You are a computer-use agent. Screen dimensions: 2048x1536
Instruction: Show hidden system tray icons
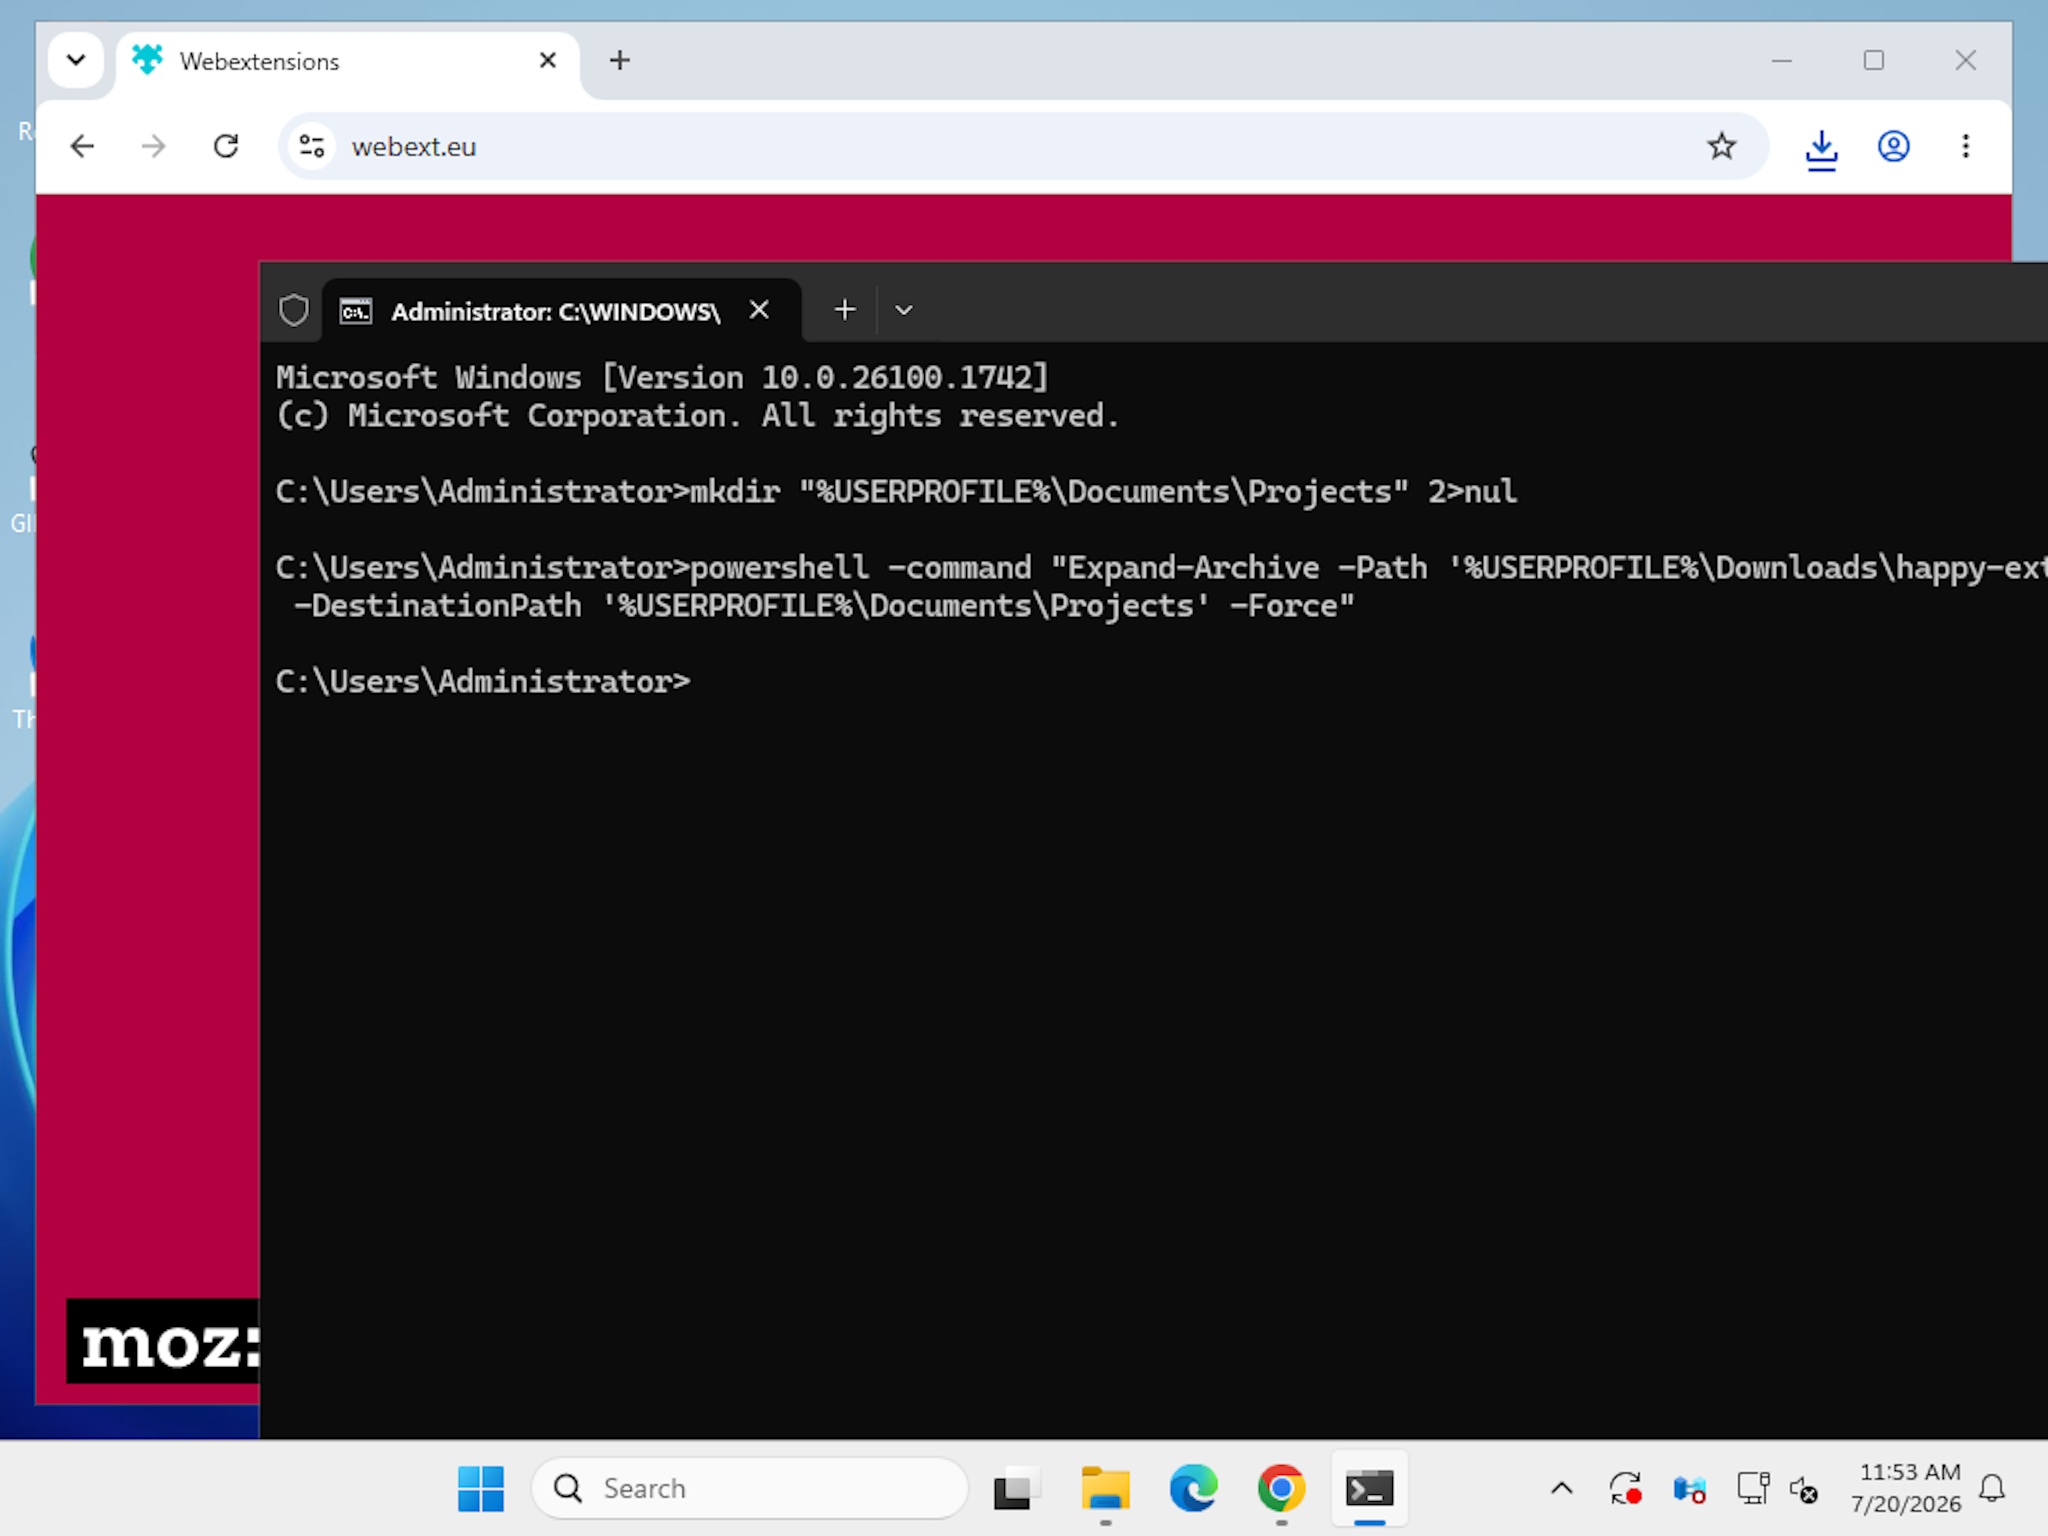1561,1488
